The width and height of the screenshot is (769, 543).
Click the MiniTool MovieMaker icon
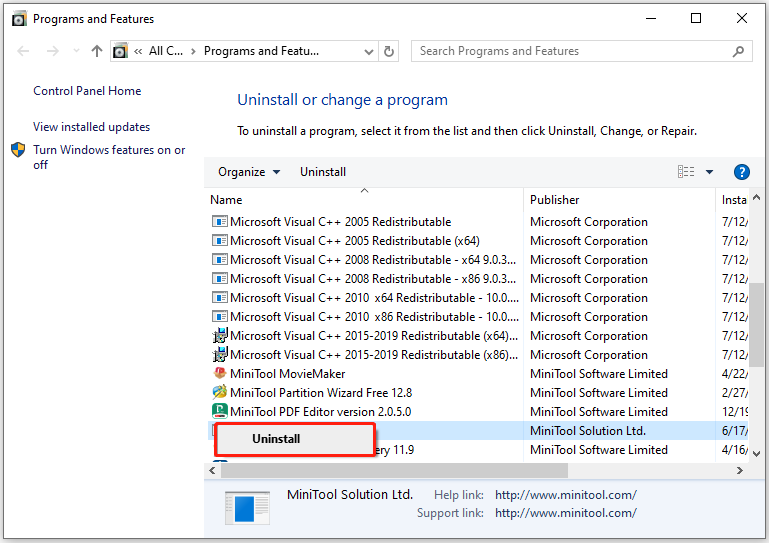pyautogui.click(x=220, y=373)
